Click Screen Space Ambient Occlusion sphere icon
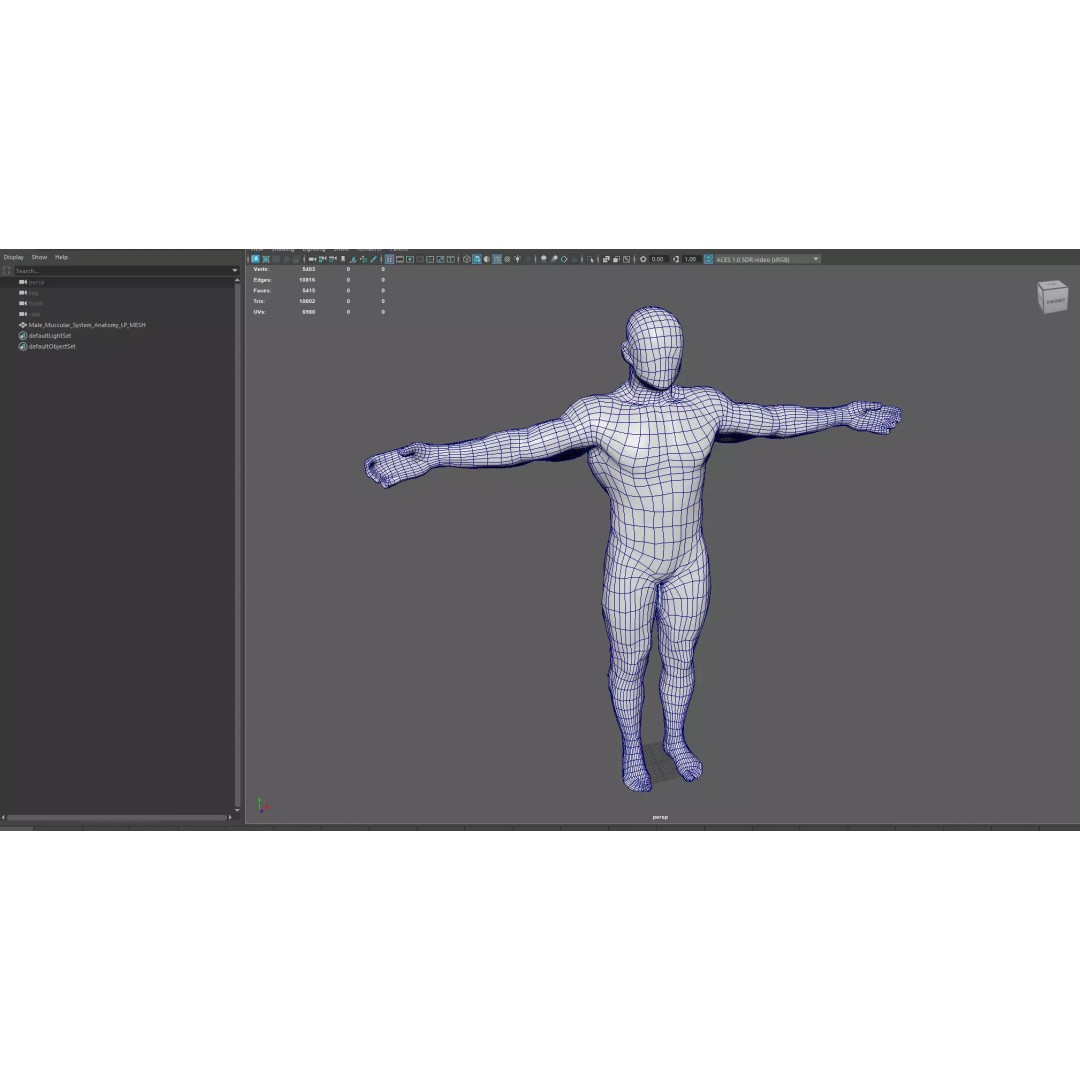This screenshot has height=1080, width=1080. tap(543, 259)
